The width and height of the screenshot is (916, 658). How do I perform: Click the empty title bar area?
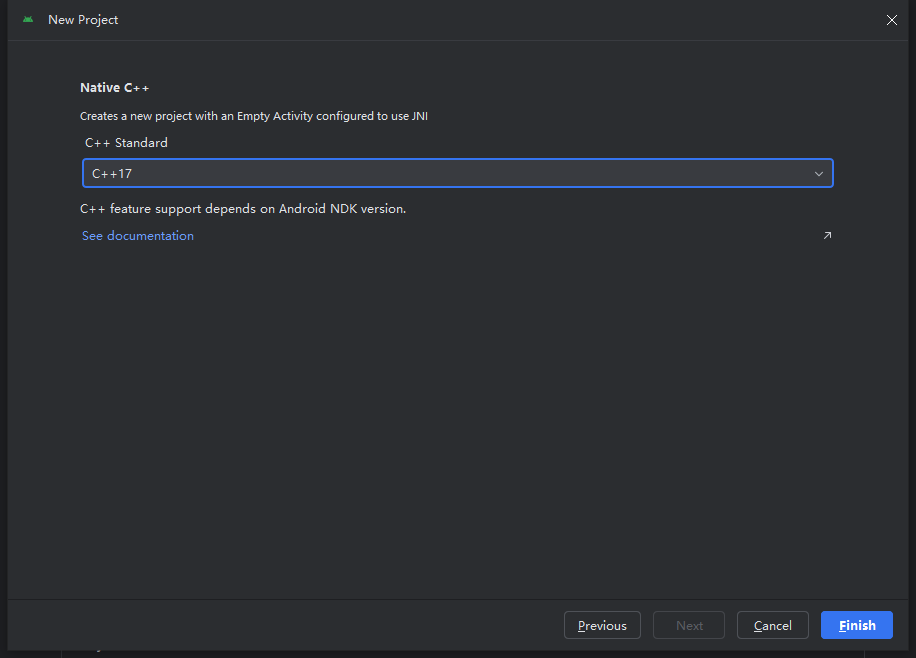(x=500, y=20)
